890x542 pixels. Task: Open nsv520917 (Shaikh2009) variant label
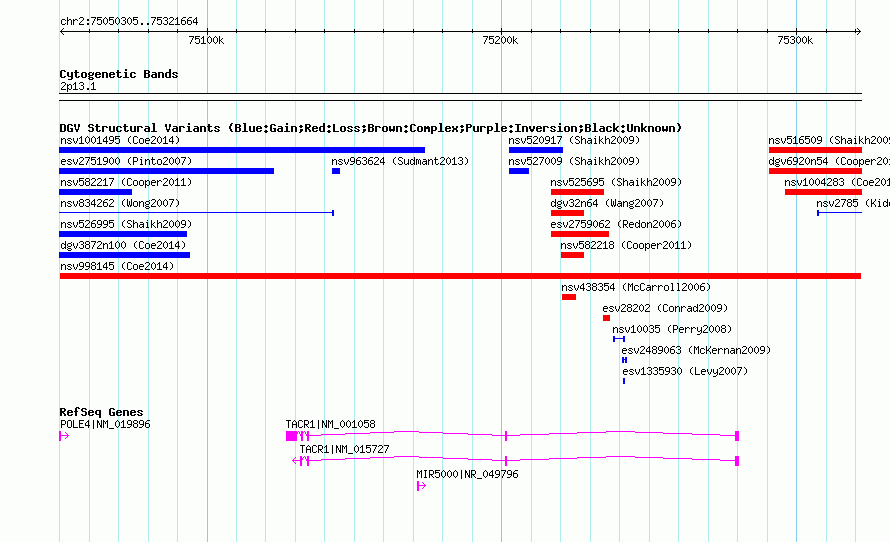pos(574,140)
